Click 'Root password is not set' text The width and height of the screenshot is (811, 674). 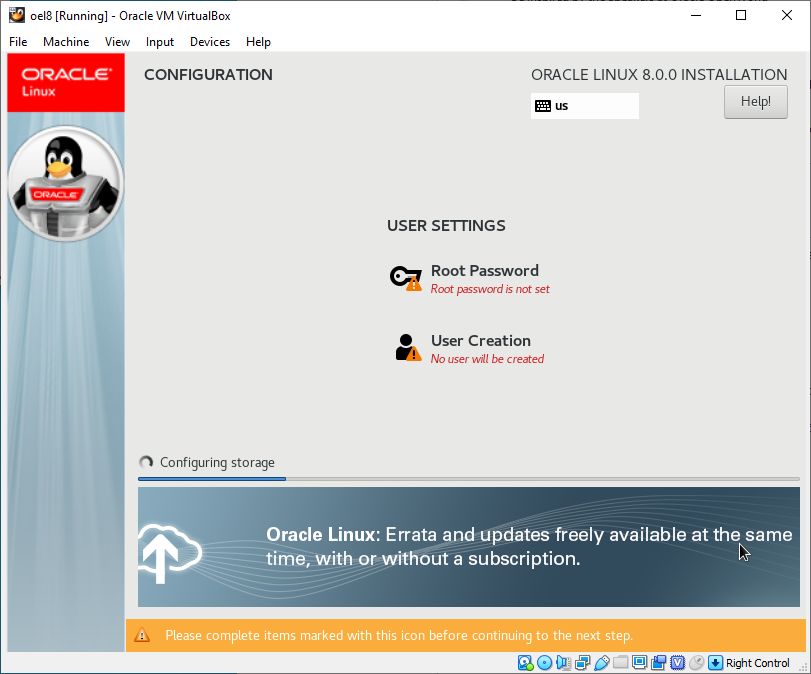490,289
